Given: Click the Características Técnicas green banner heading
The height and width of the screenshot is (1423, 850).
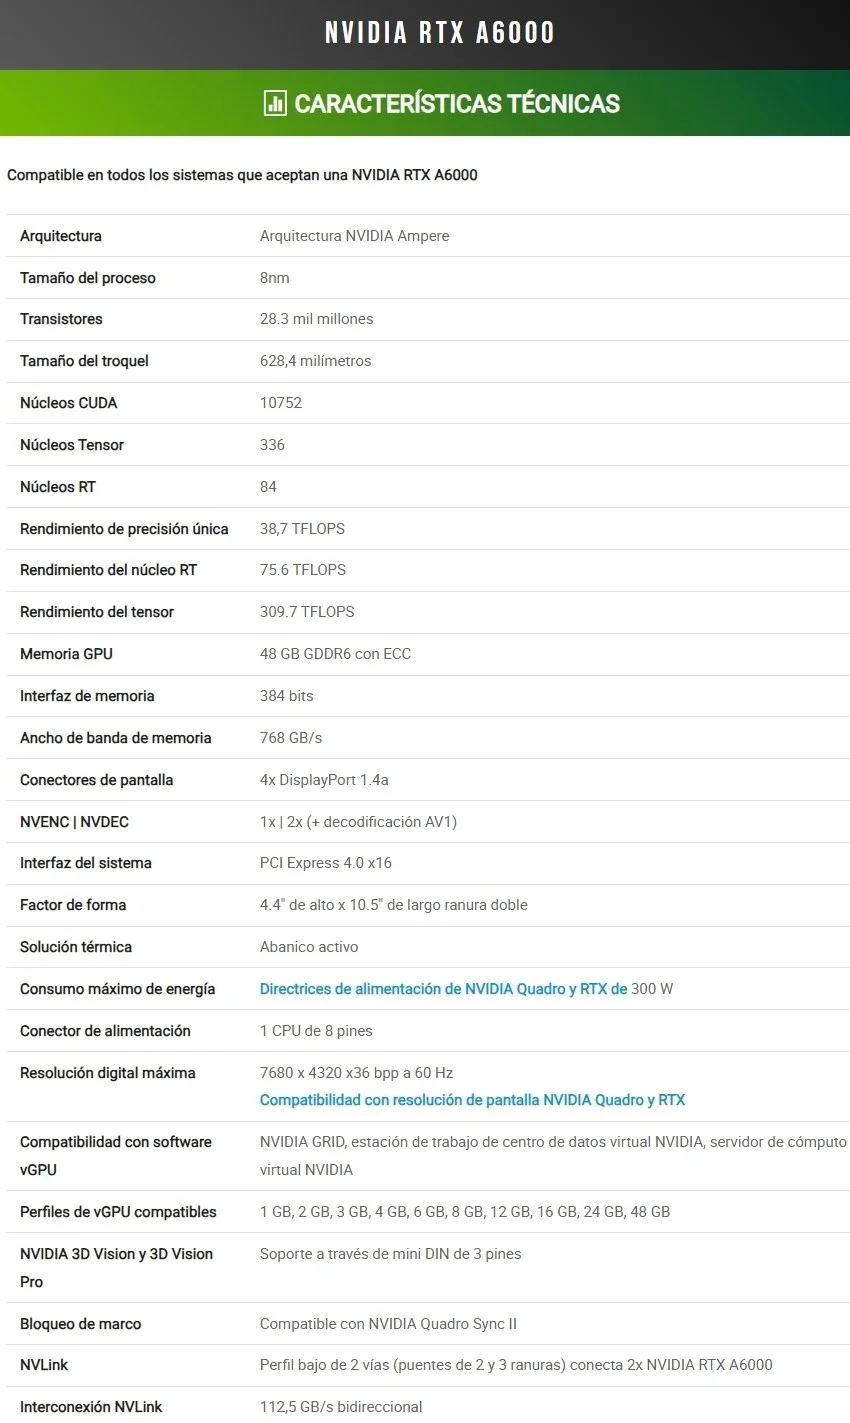Looking at the screenshot, I should (457, 103).
